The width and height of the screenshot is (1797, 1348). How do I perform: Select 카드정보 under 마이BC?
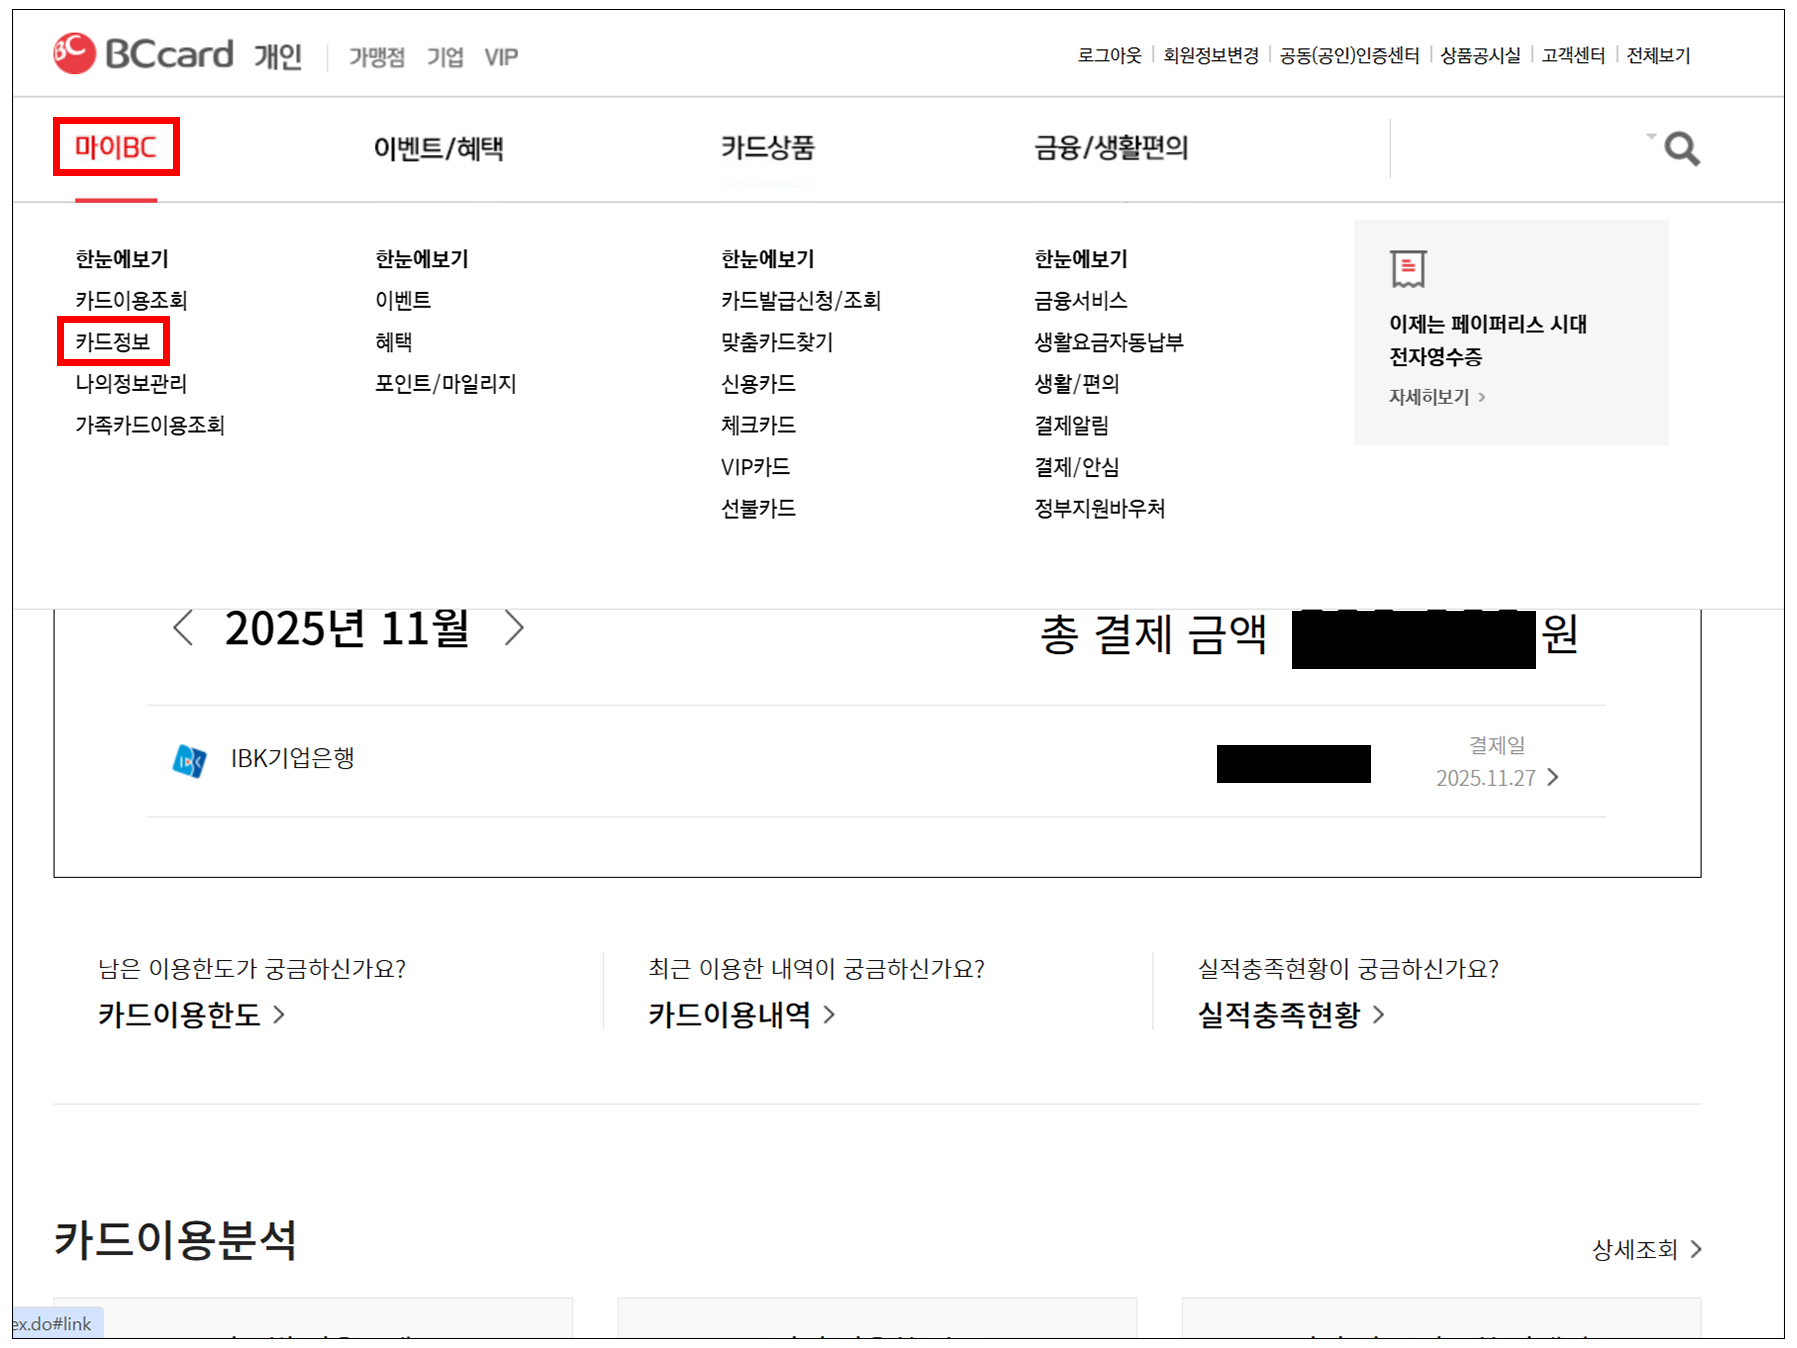click(x=113, y=342)
